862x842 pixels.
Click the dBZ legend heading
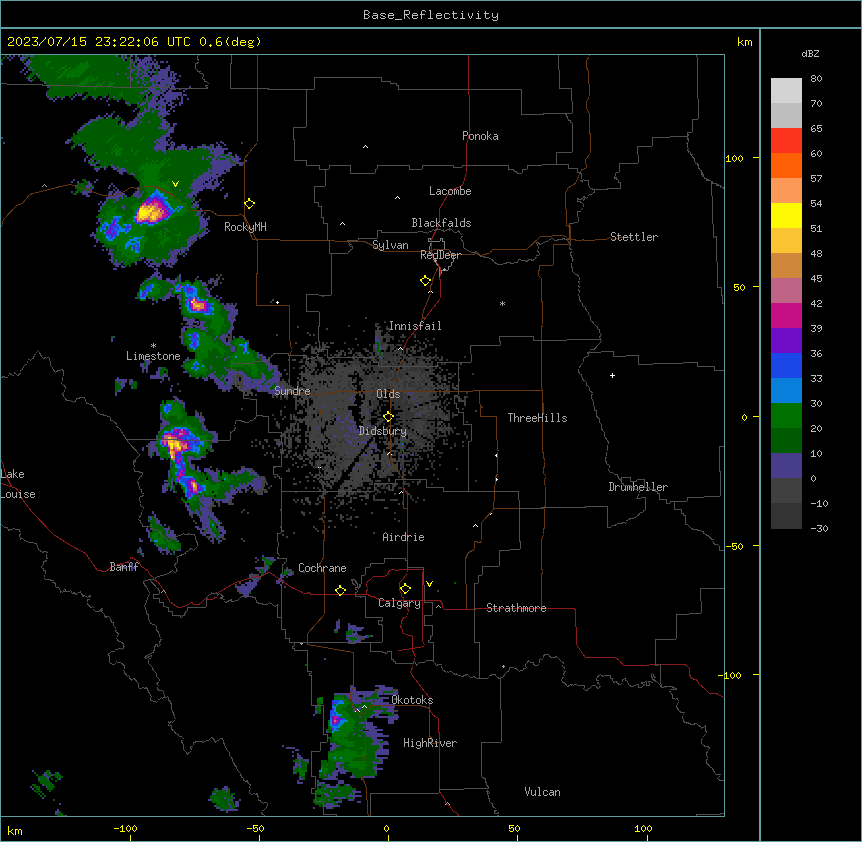point(810,53)
